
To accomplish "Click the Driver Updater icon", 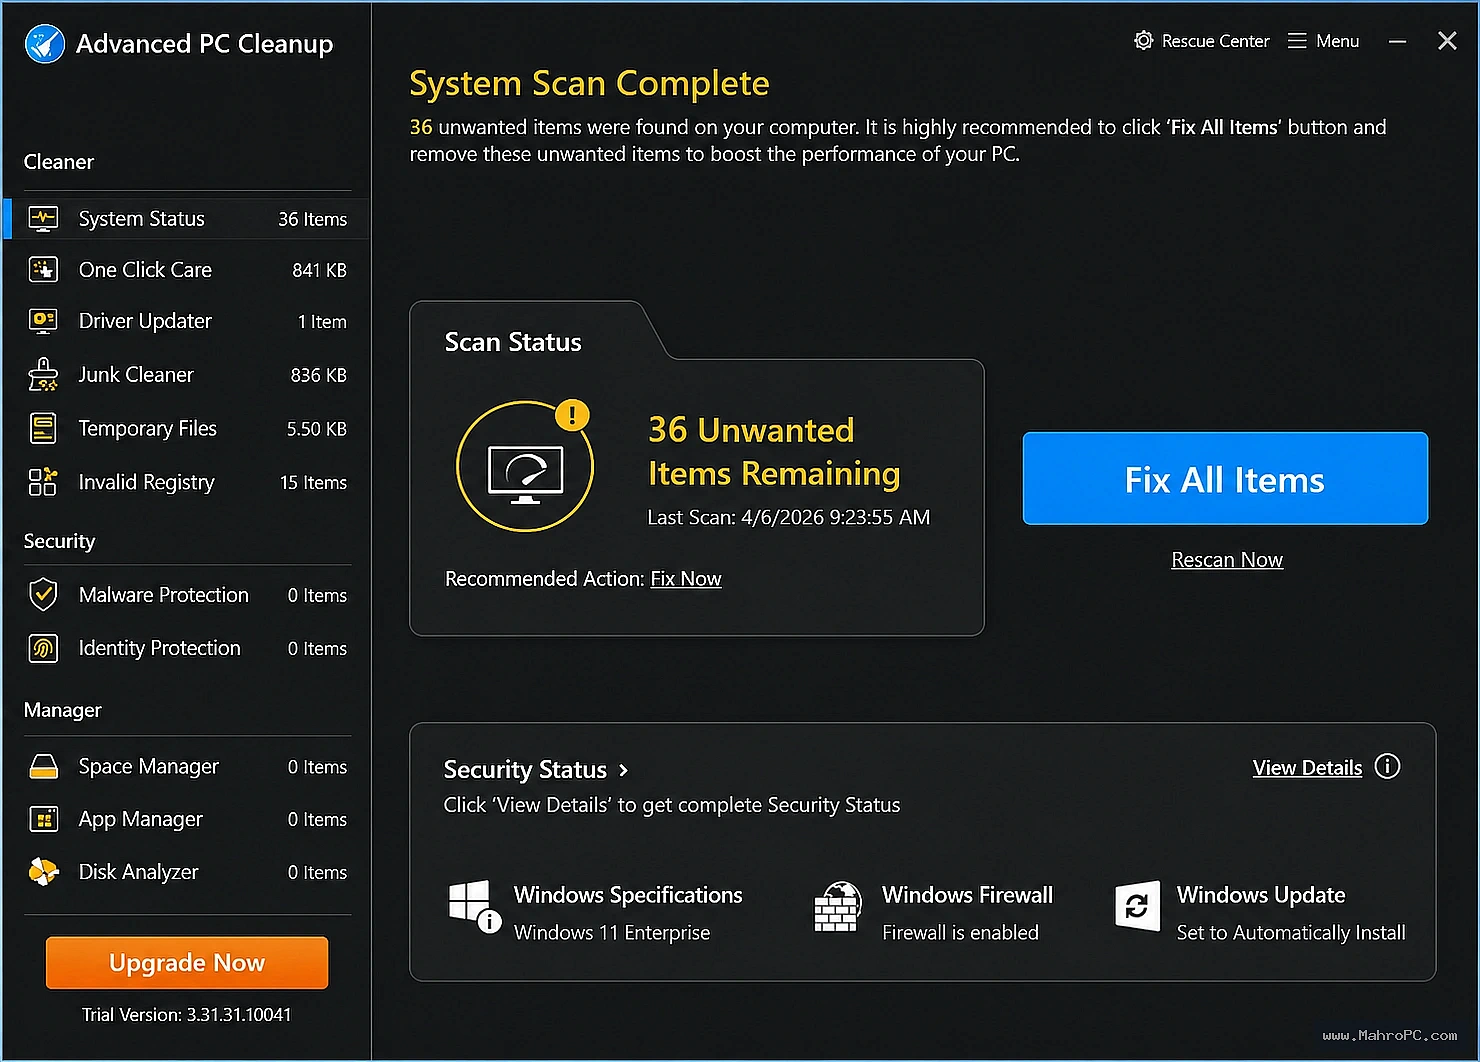I will pos(43,321).
